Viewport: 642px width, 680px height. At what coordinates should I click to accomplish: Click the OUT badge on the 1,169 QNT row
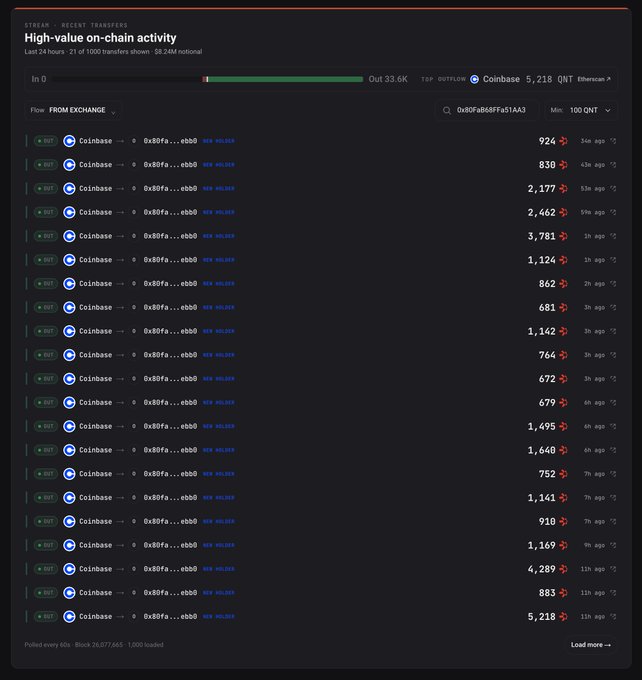46,545
